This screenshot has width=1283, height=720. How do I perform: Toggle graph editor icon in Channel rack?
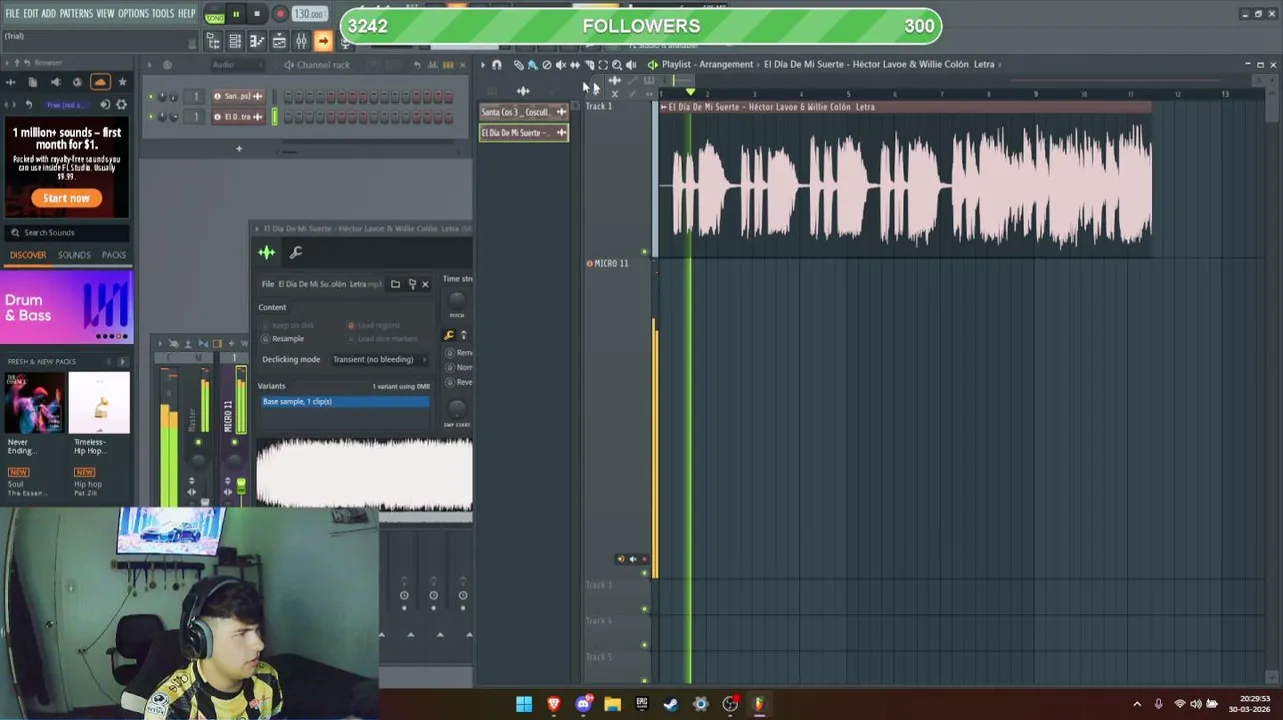pyautogui.click(x=433, y=65)
